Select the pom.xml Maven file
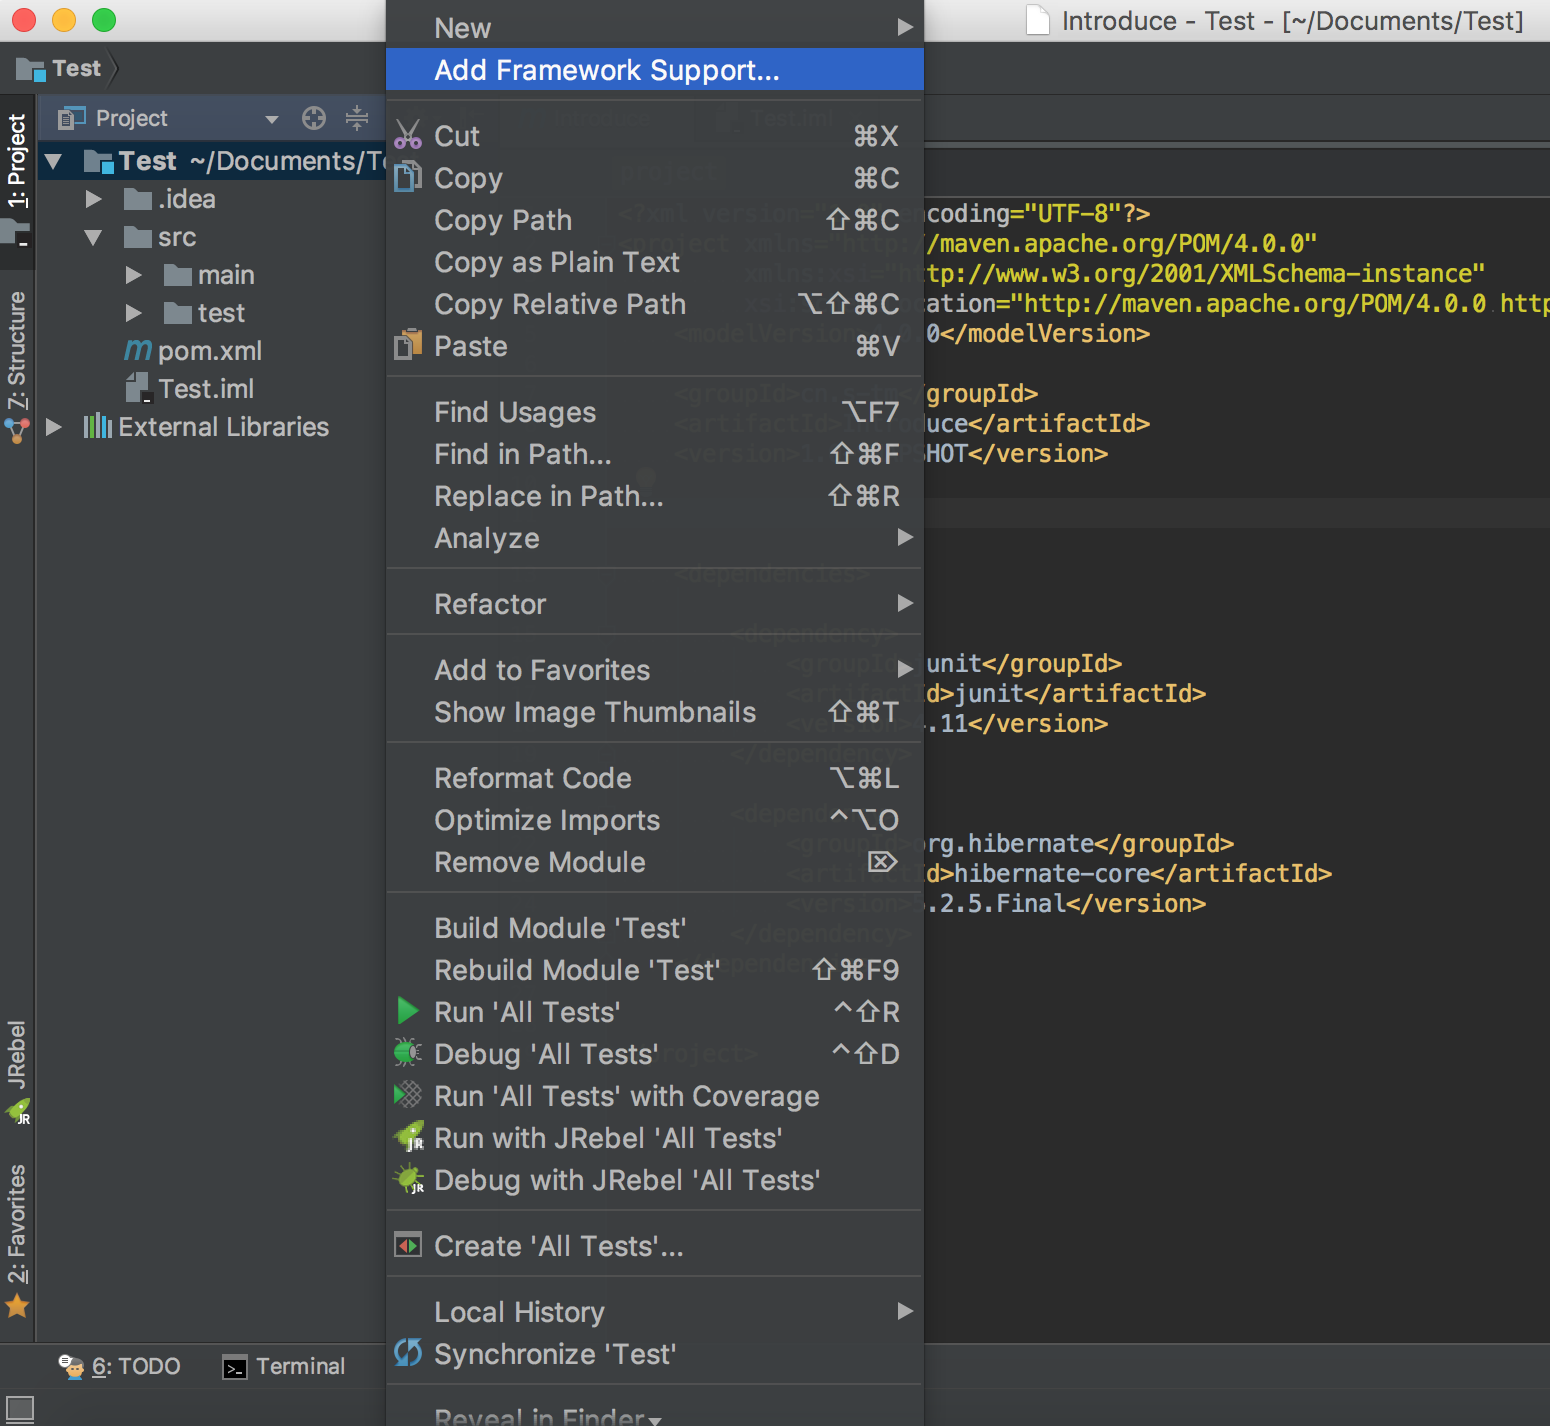 (193, 351)
